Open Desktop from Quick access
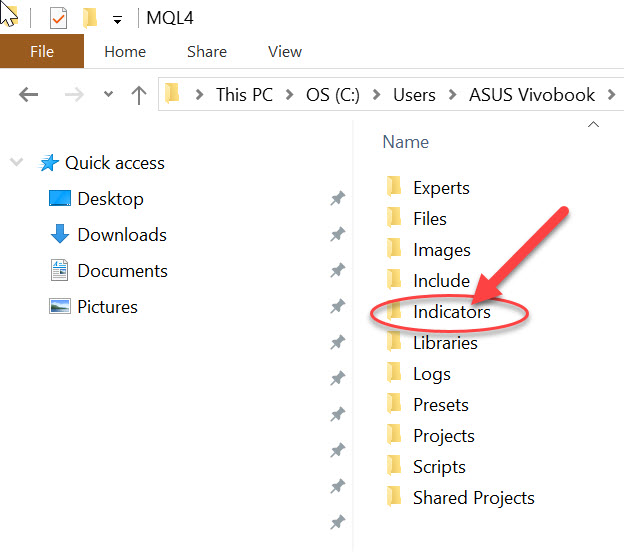The height and width of the screenshot is (553, 624). click(111, 199)
